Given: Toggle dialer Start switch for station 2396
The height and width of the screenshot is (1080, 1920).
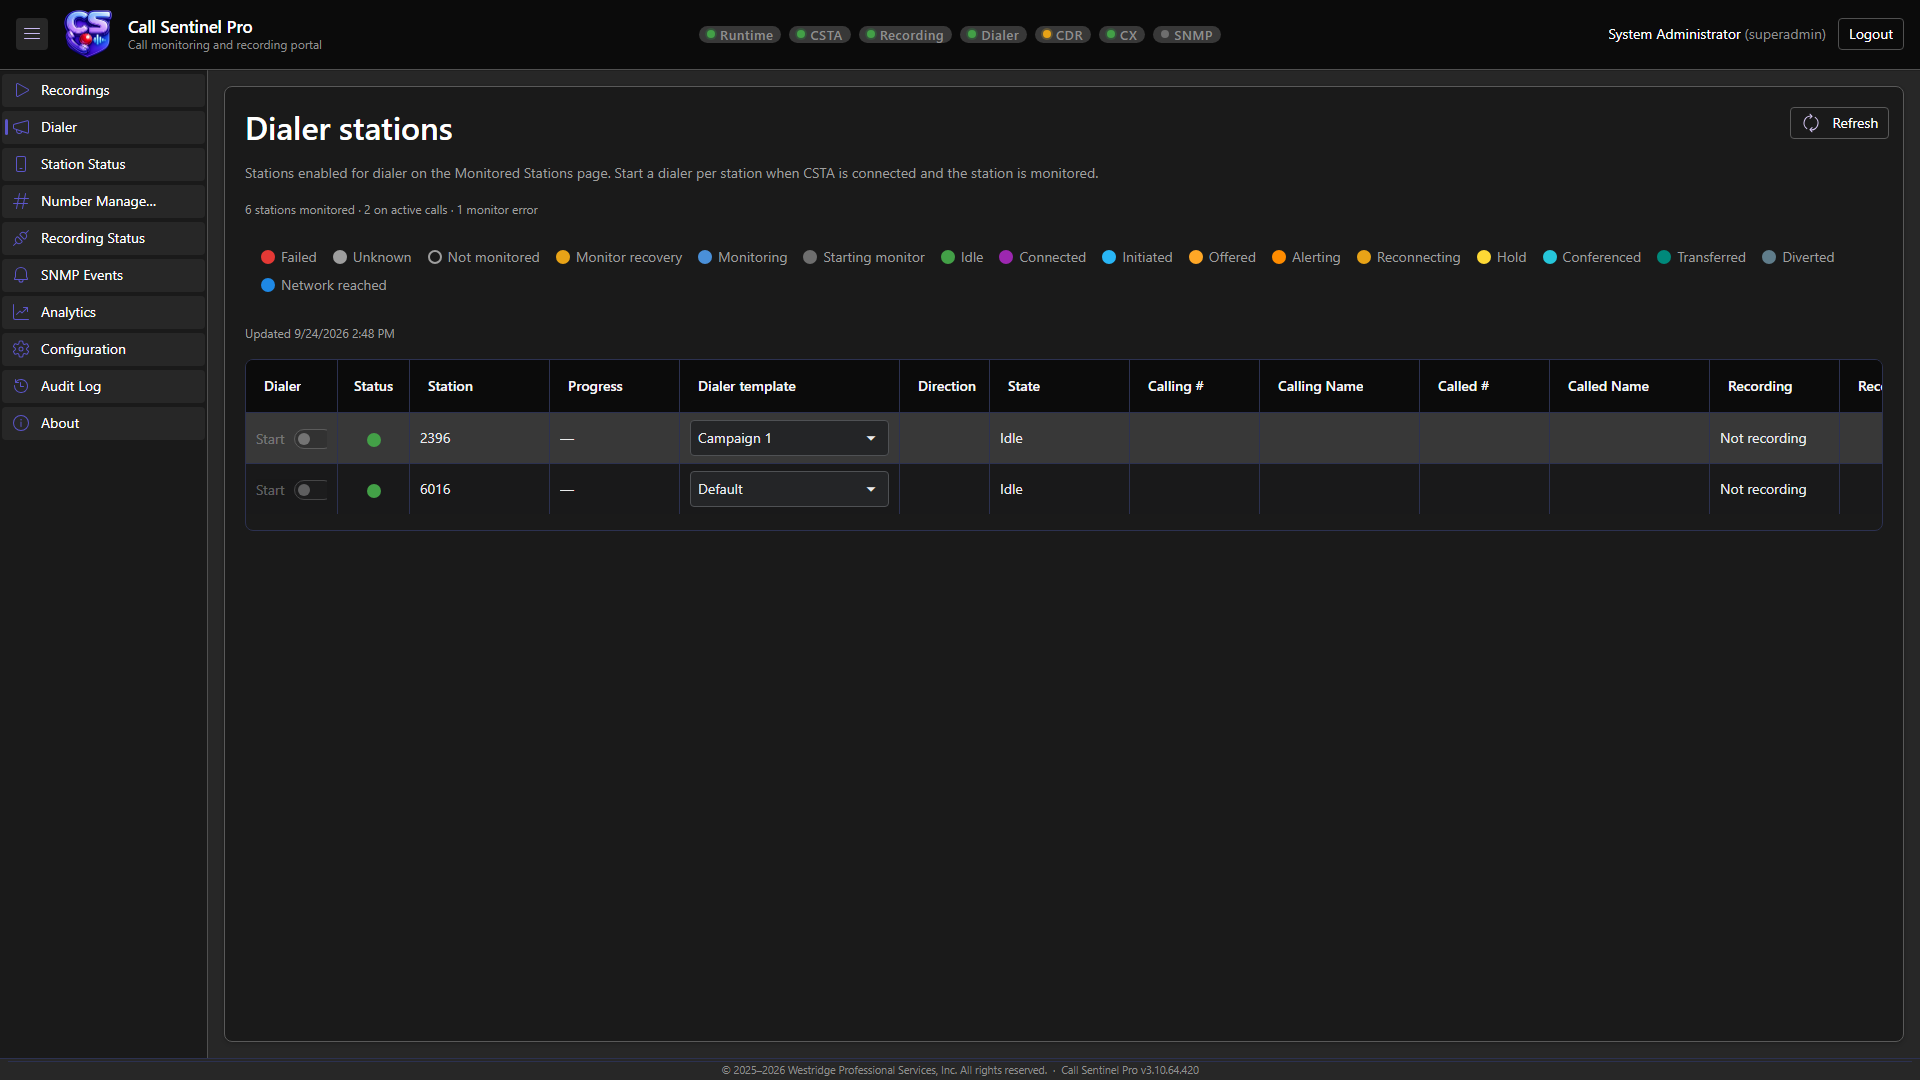Looking at the screenshot, I should coord(311,439).
